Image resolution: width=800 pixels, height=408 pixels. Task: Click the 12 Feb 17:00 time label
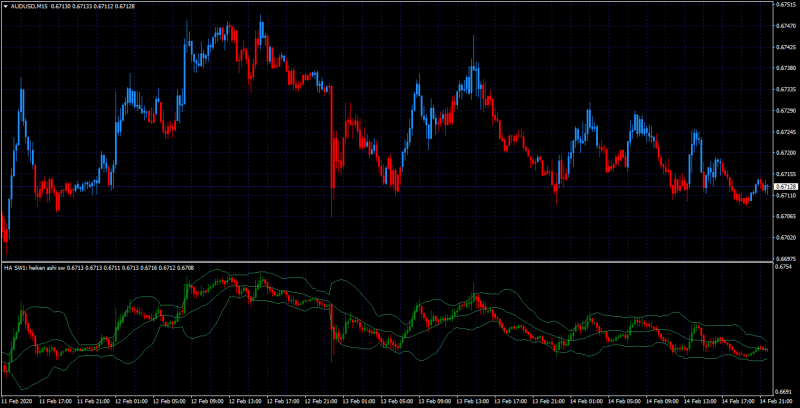tap(282, 400)
